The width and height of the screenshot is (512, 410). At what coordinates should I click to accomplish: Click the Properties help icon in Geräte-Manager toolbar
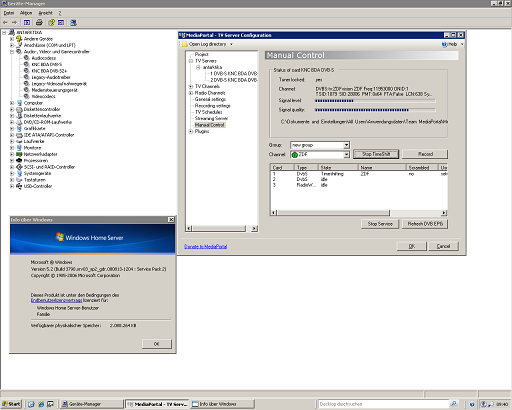coord(51,23)
